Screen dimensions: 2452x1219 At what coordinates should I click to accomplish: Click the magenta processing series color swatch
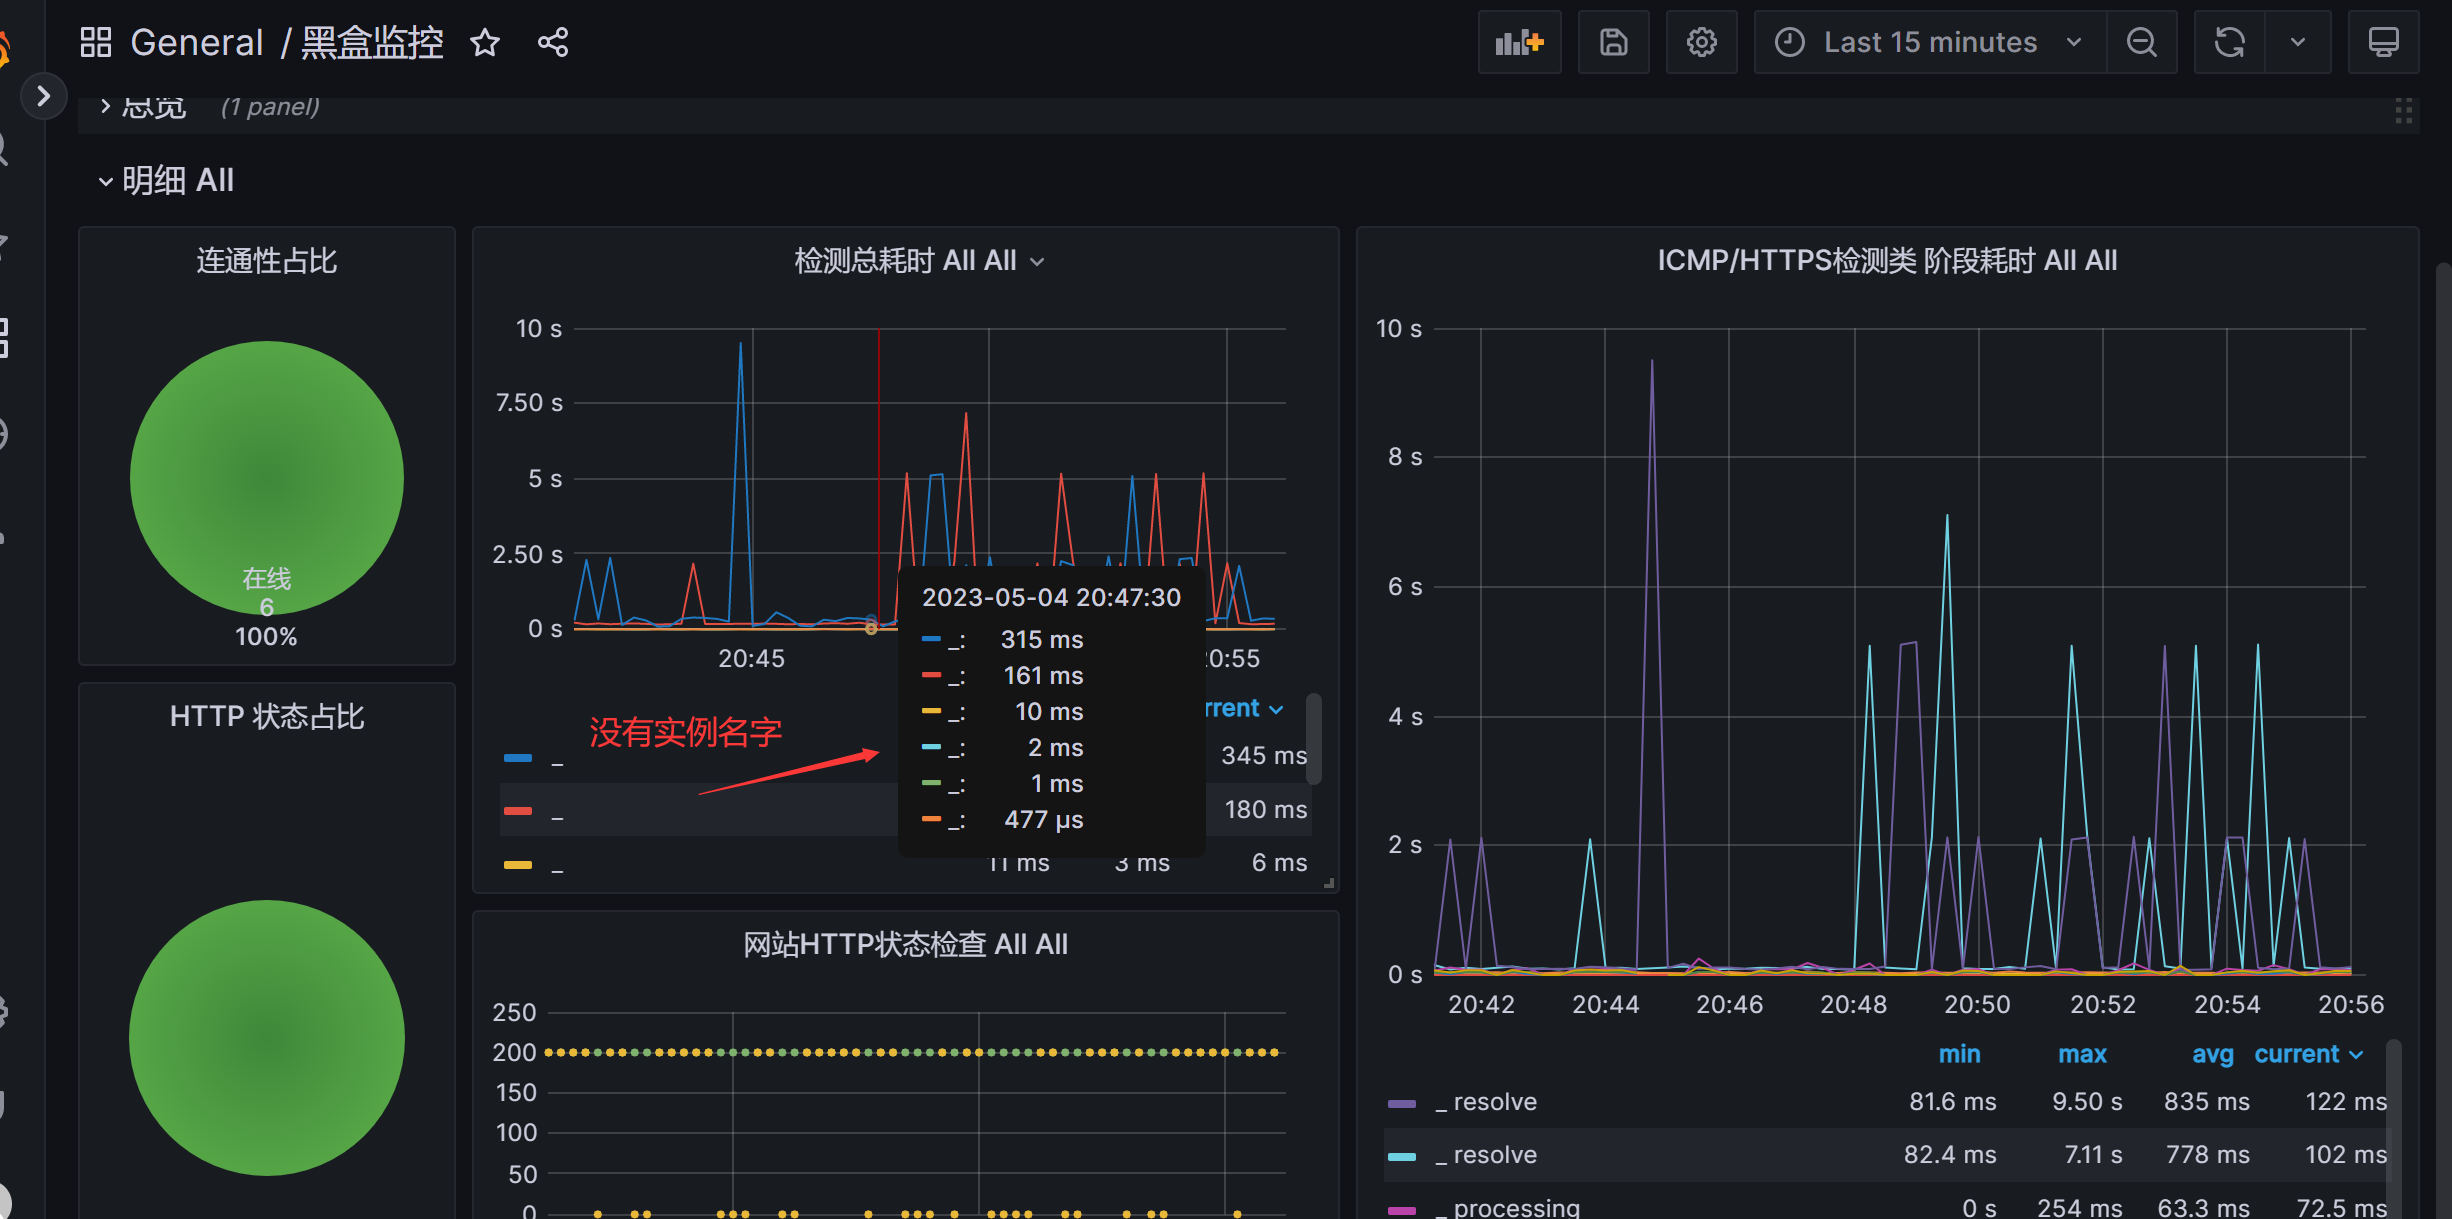click(x=1402, y=1210)
